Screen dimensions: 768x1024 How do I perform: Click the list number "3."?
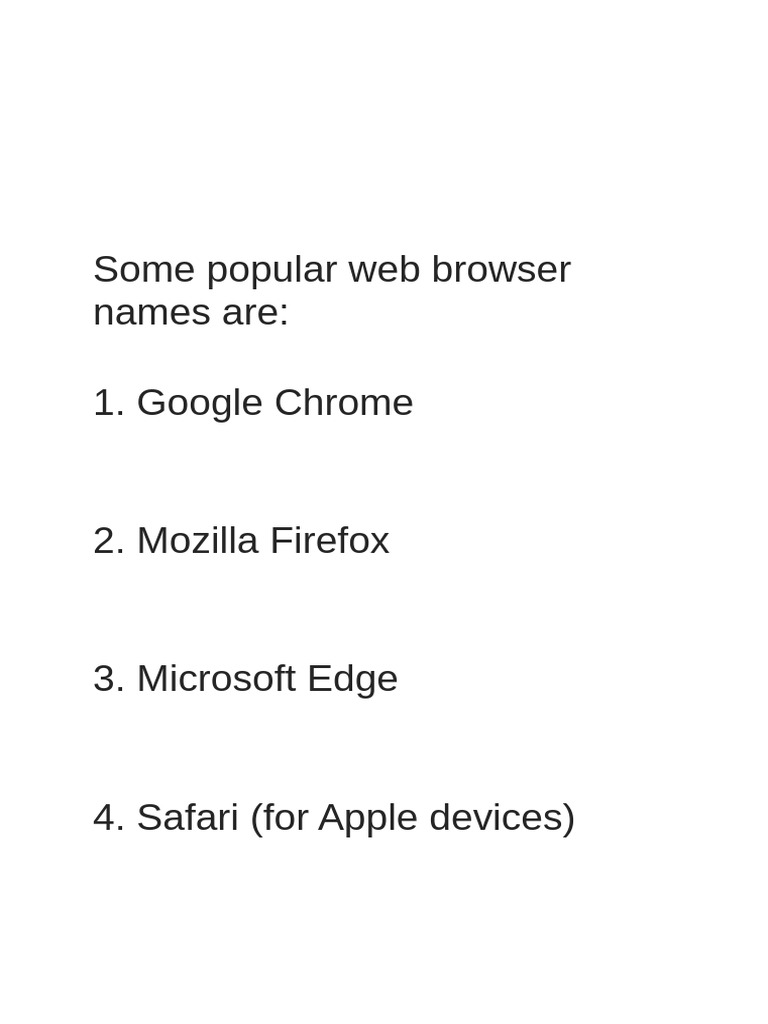pyautogui.click(x=108, y=678)
